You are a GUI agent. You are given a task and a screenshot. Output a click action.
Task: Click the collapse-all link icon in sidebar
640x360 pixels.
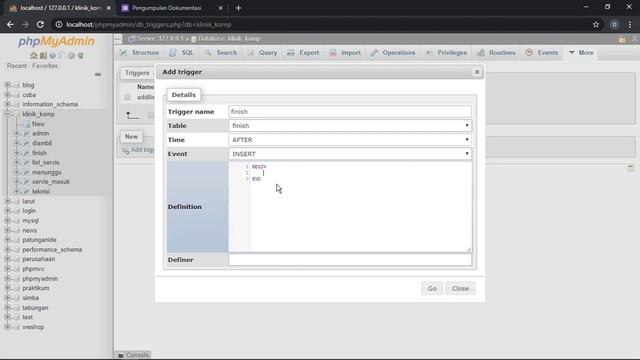[x=98, y=74]
